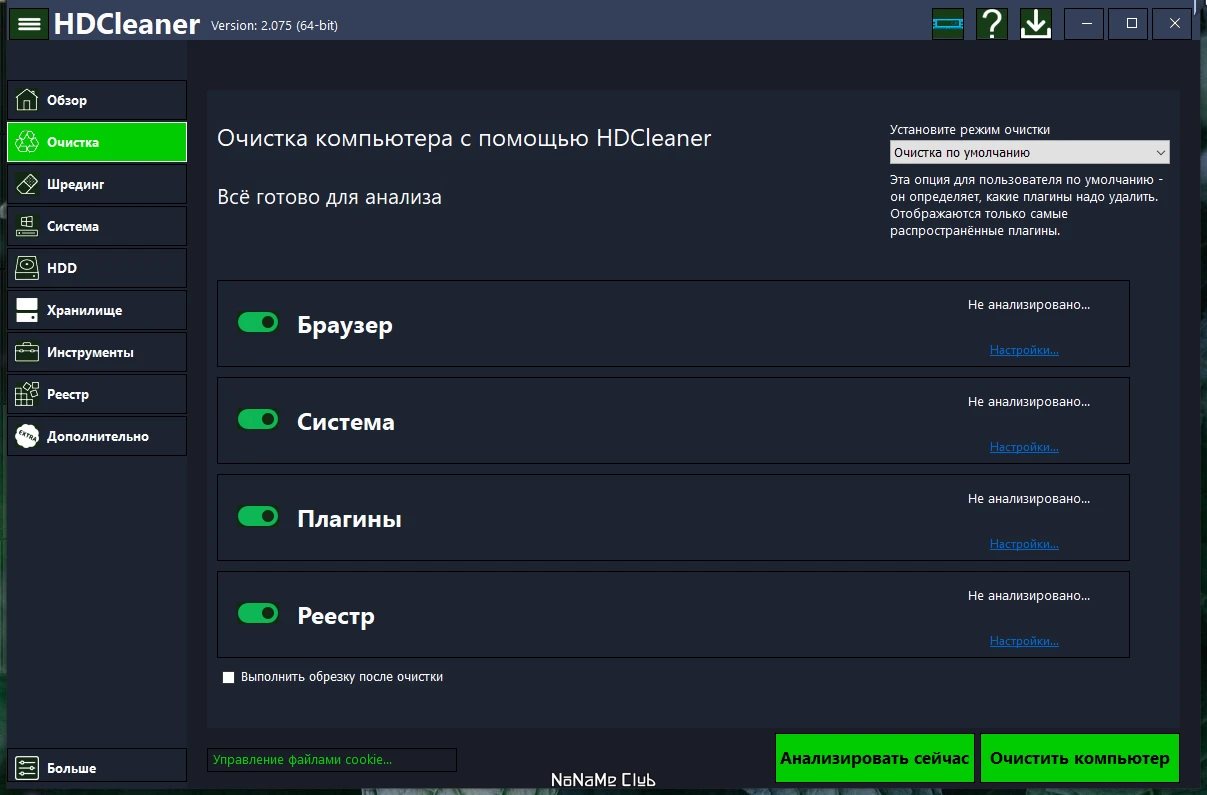
Task: Click the HDCleaner title text
Action: click(127, 24)
